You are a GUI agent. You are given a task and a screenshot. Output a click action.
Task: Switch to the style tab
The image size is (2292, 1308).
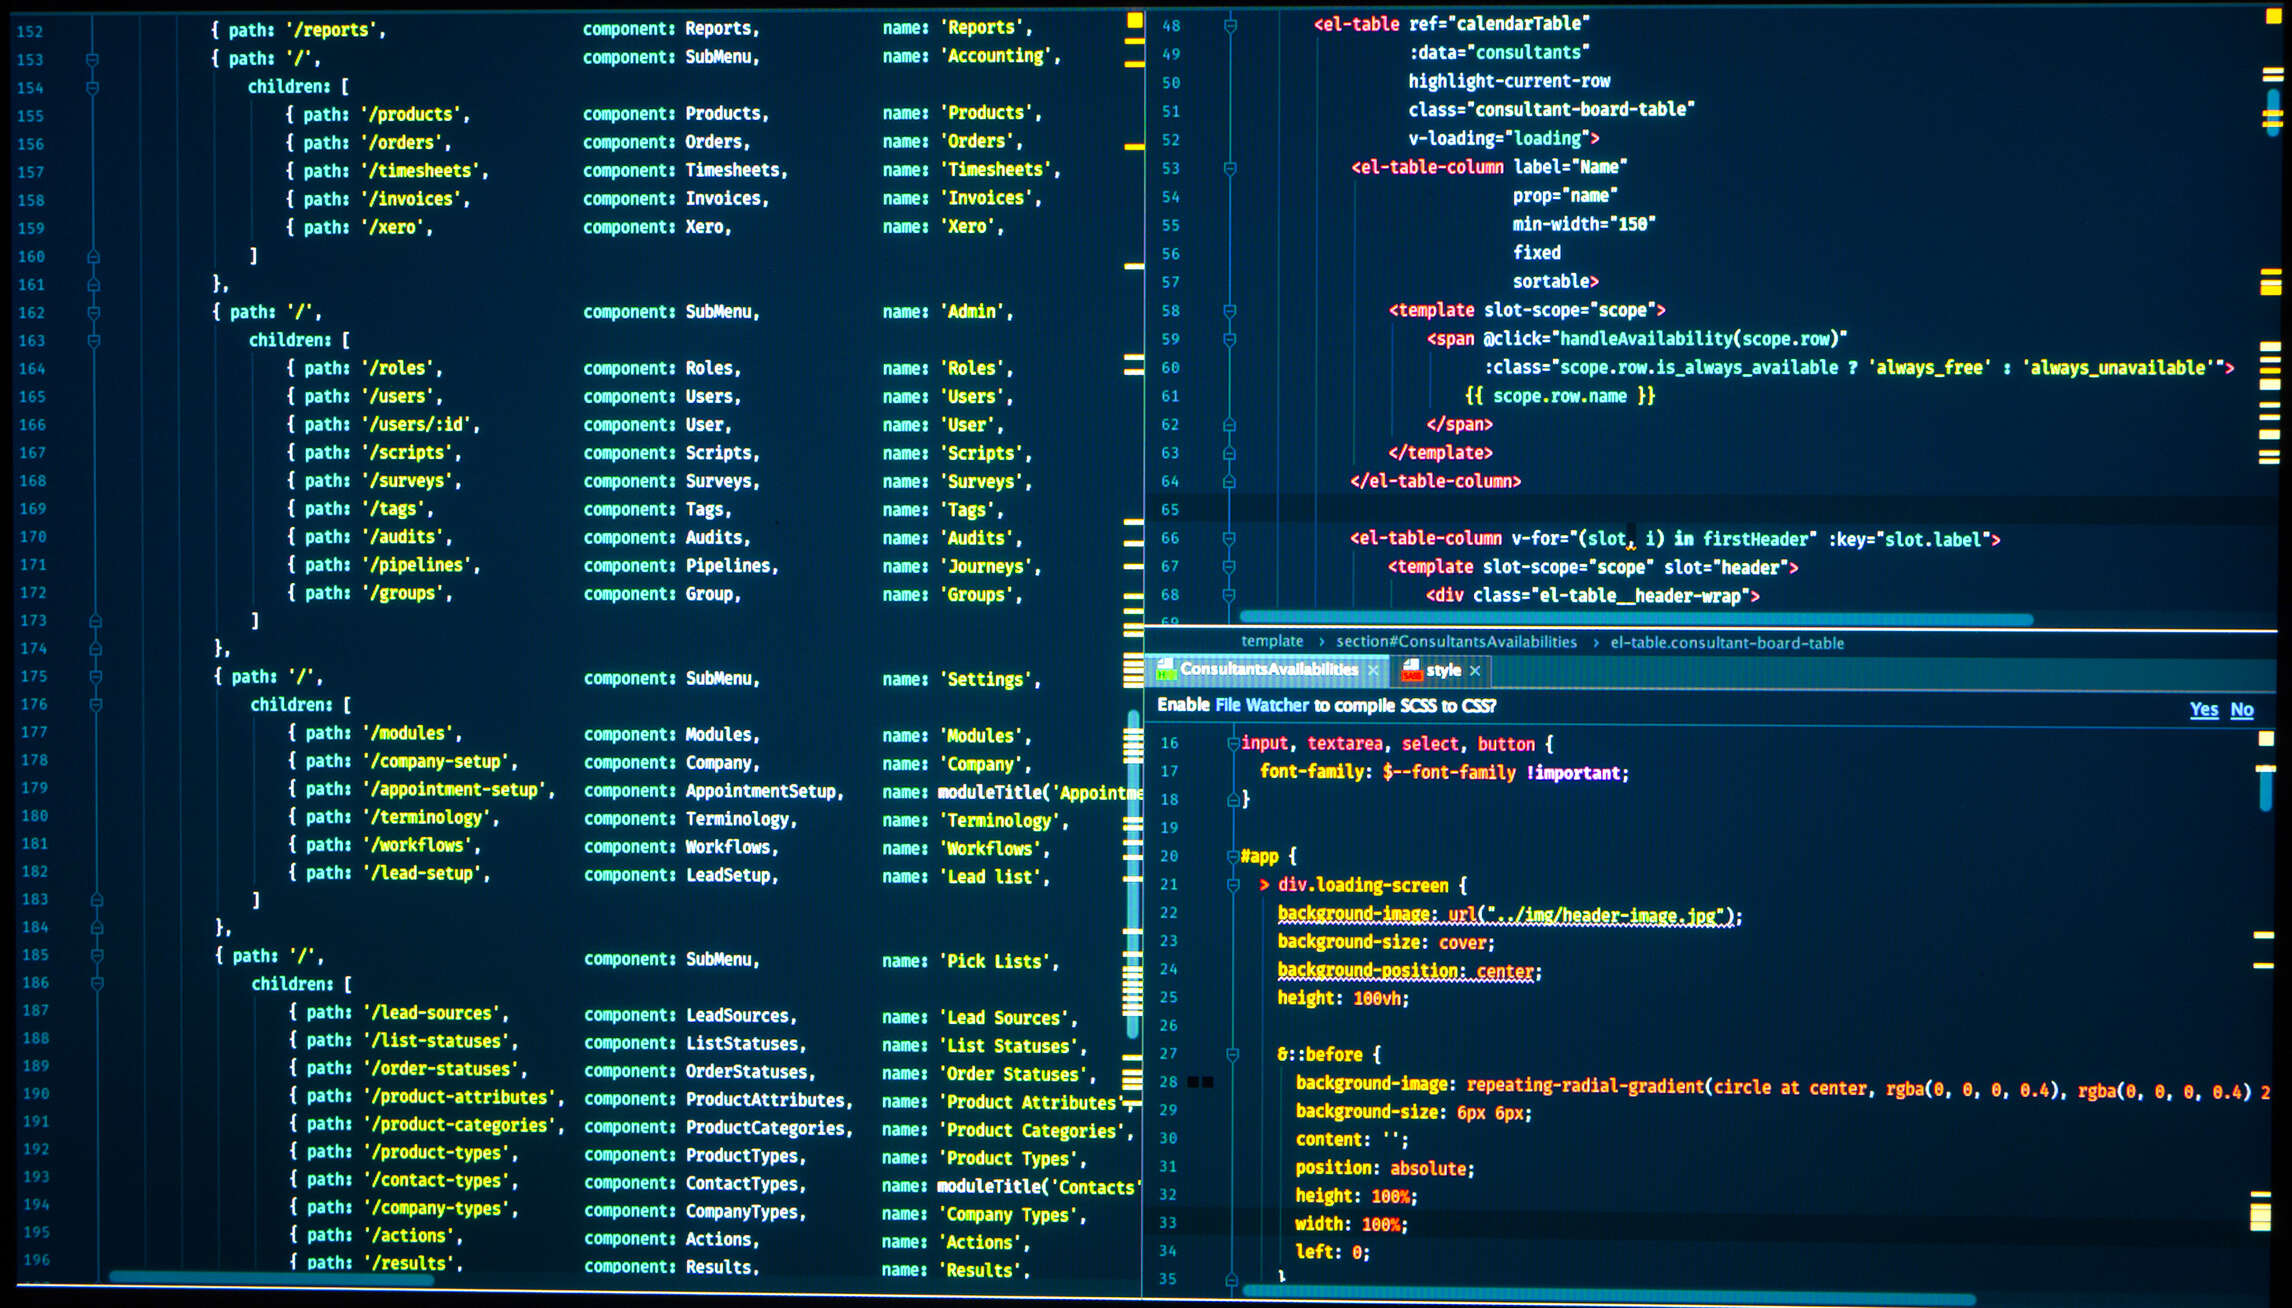[x=1443, y=670]
